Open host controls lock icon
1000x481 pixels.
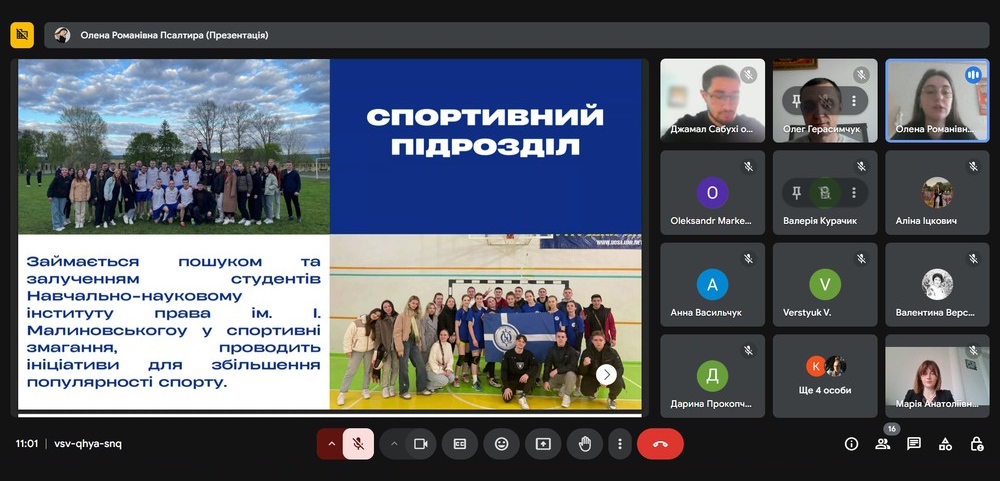pyautogui.click(x=977, y=444)
